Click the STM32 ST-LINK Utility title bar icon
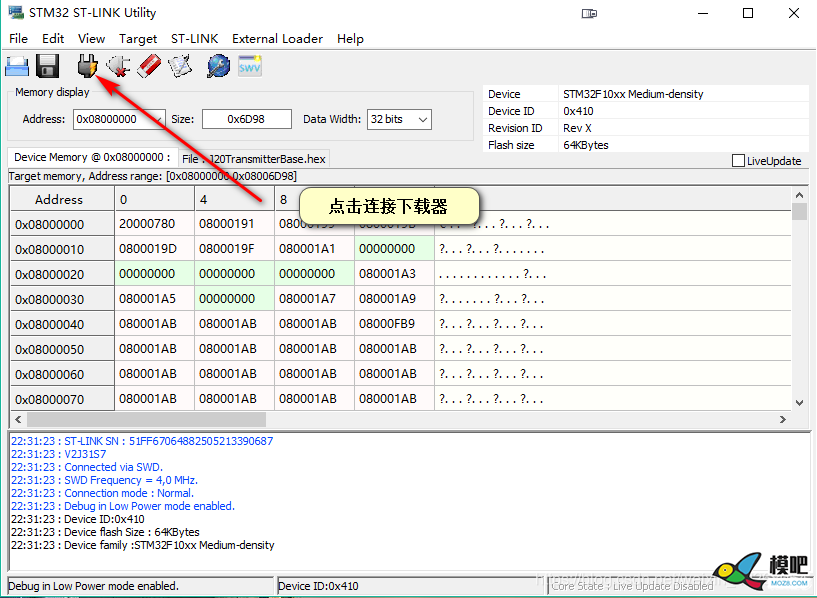Viewport: 817px width, 598px height. click(x=16, y=13)
